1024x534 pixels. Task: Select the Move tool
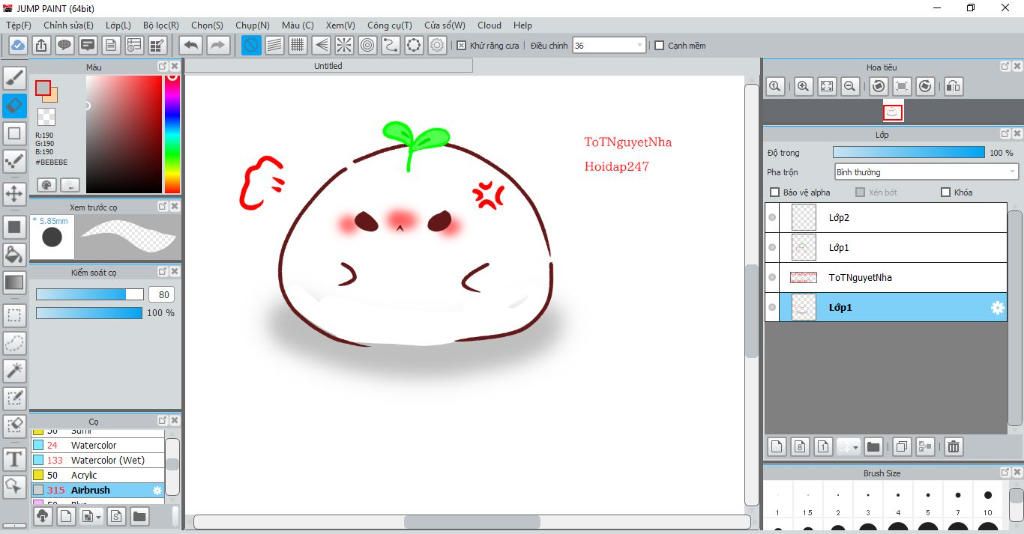(14, 194)
